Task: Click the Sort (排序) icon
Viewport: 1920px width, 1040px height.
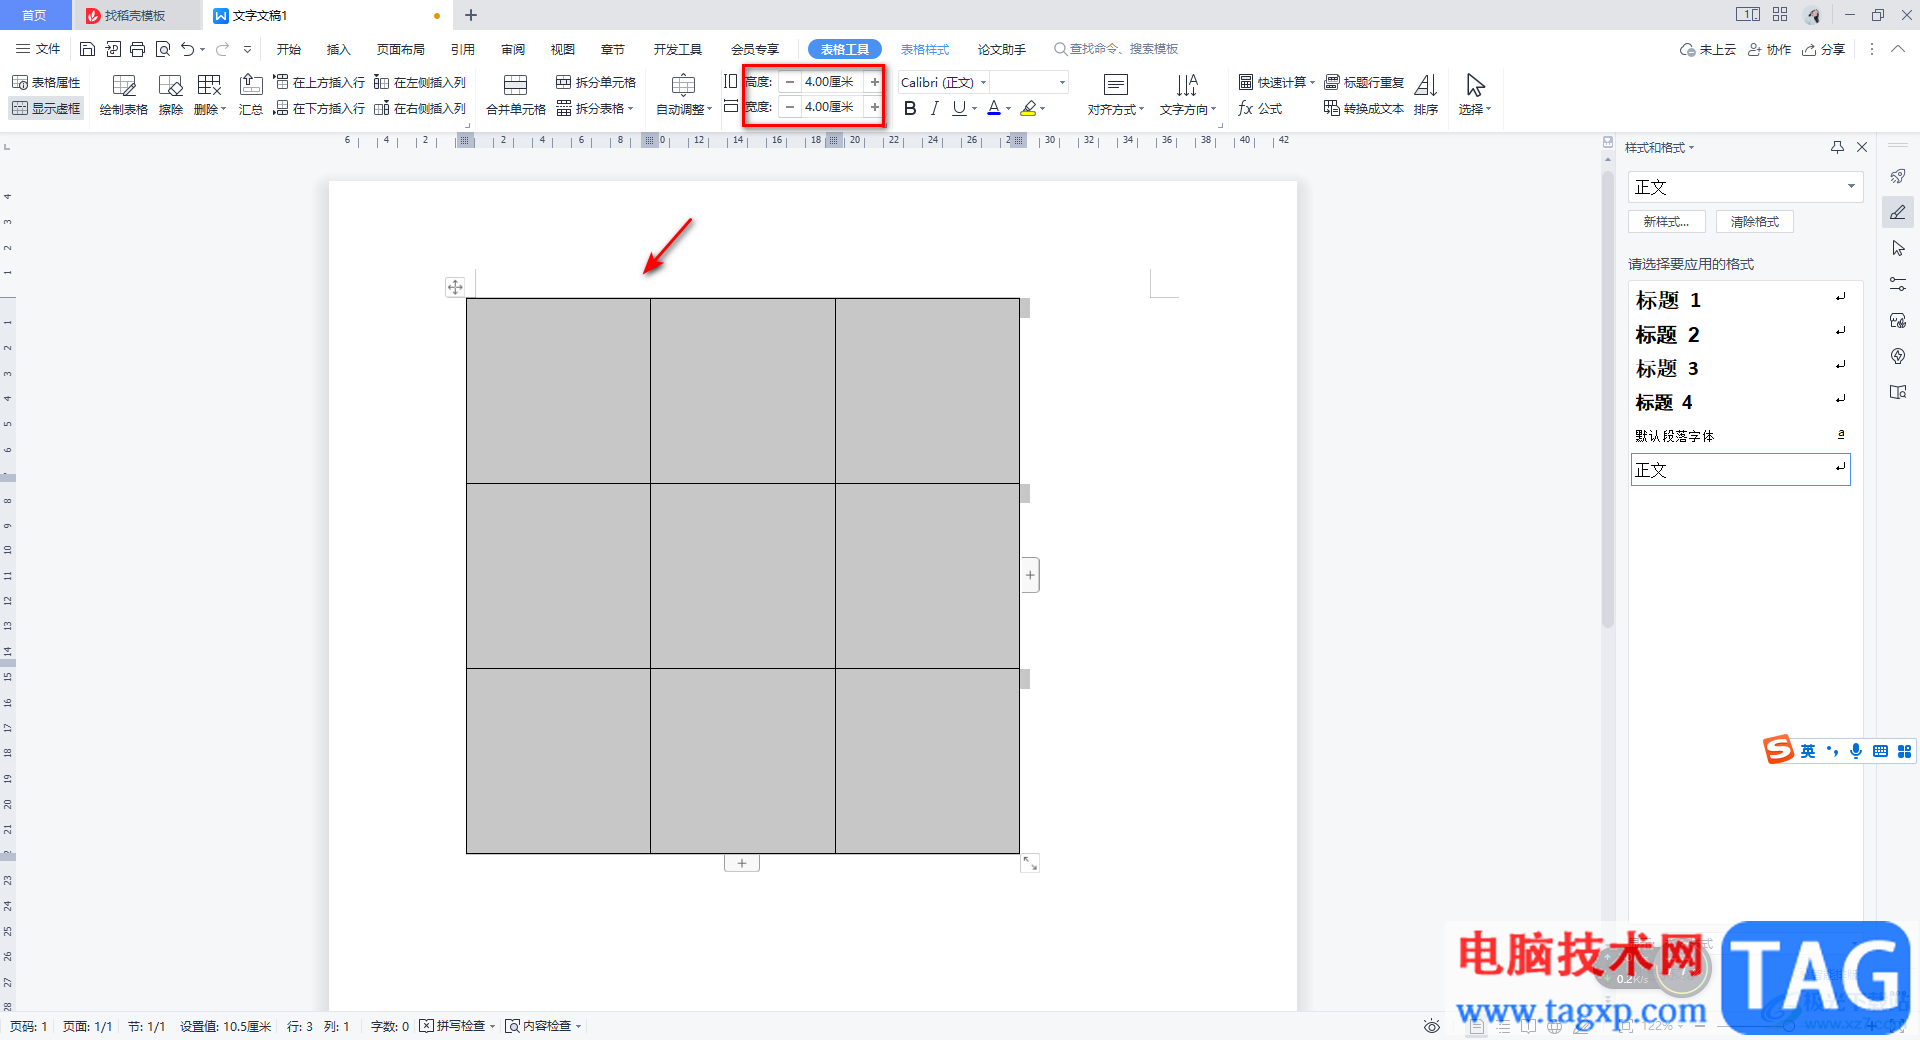Action: pos(1426,96)
